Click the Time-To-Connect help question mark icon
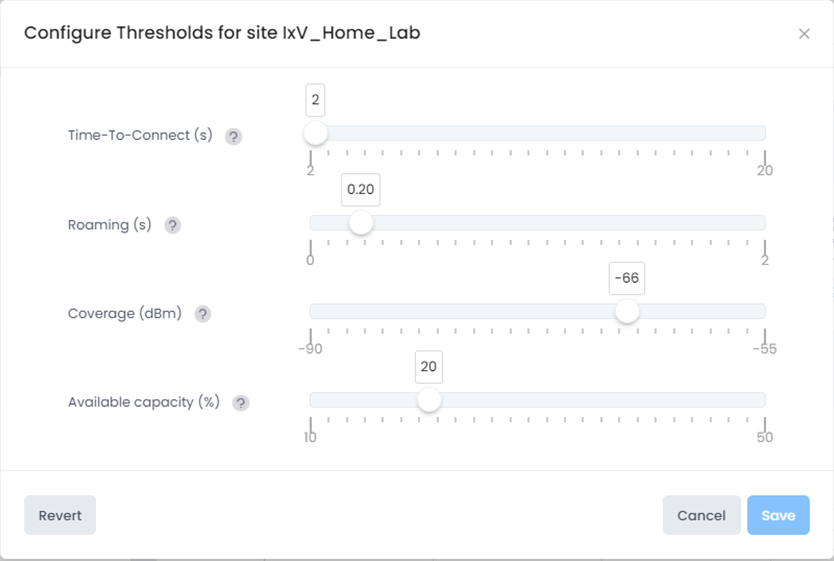The width and height of the screenshot is (834, 561). [233, 137]
